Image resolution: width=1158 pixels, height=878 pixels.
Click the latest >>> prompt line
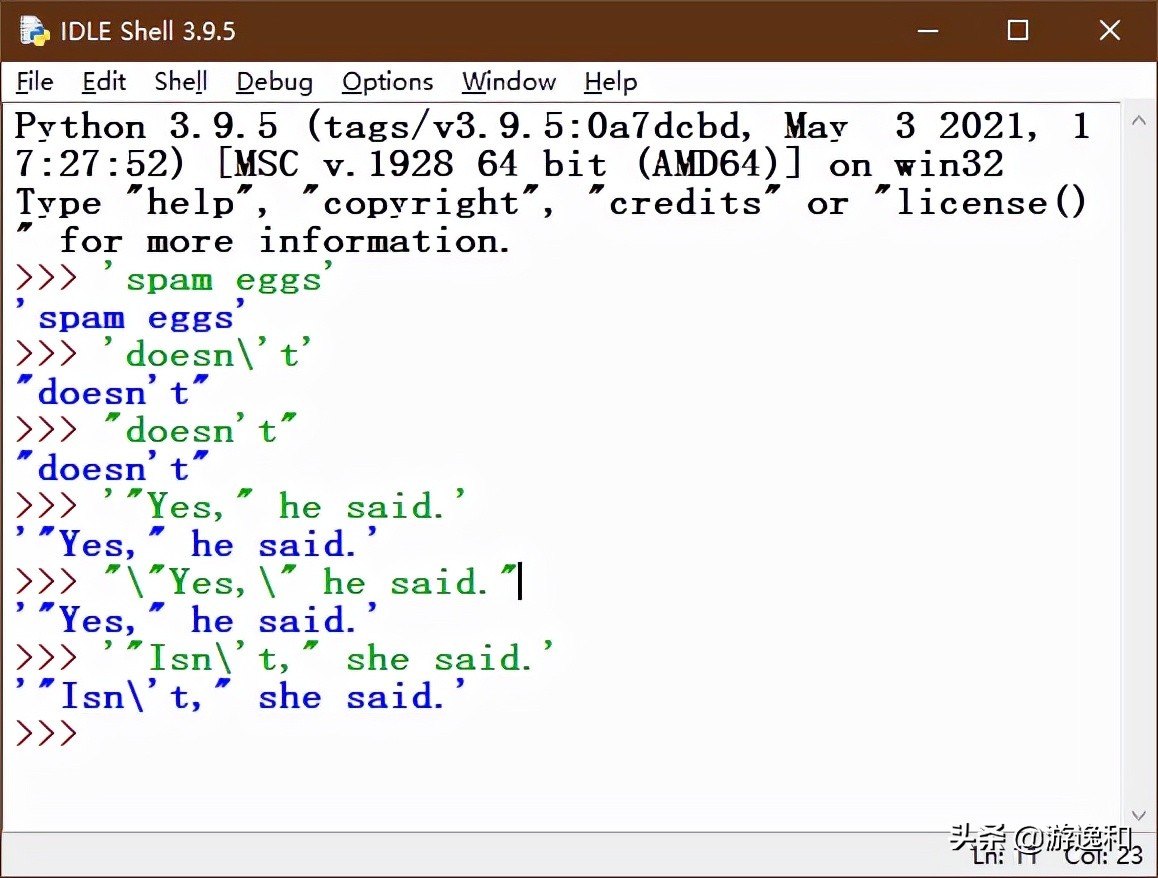coord(45,733)
